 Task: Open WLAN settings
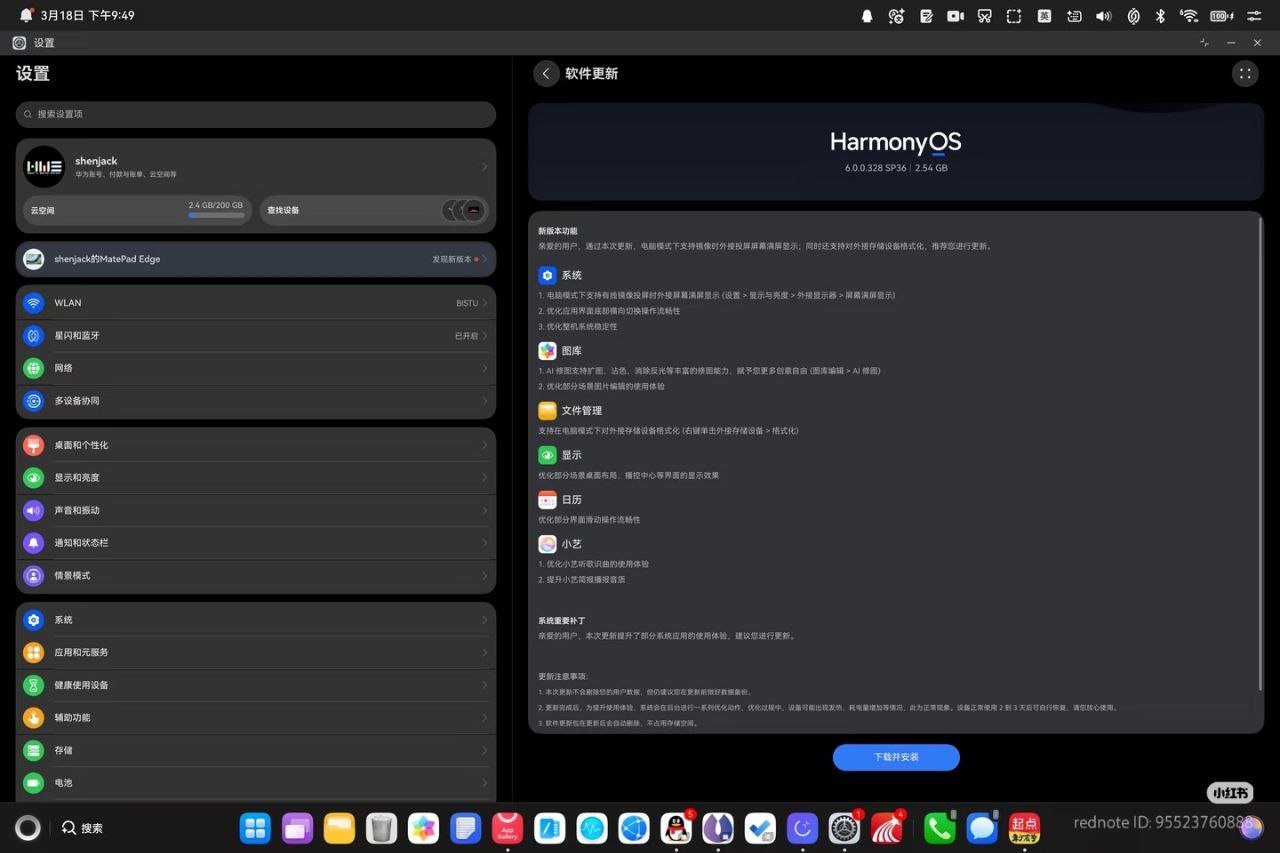[x=256, y=303]
